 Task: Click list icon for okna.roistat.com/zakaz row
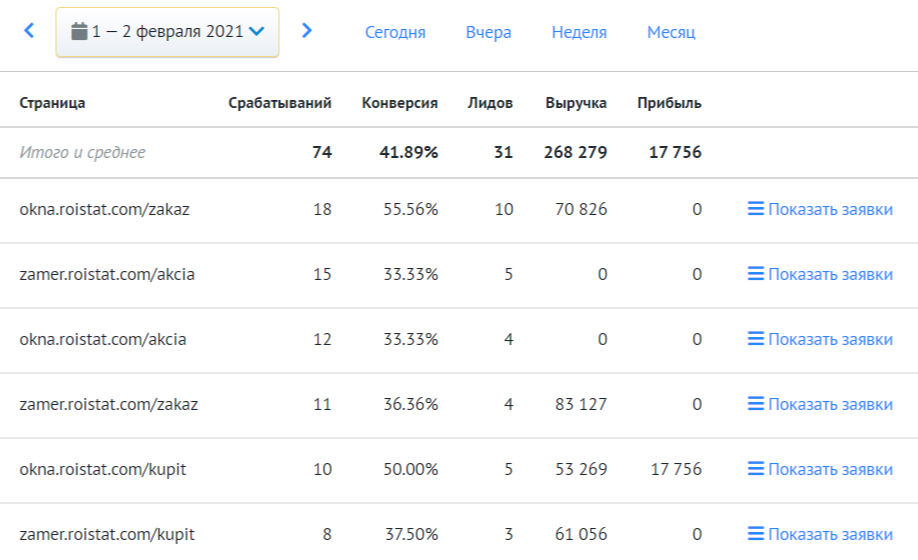pyautogui.click(x=756, y=209)
